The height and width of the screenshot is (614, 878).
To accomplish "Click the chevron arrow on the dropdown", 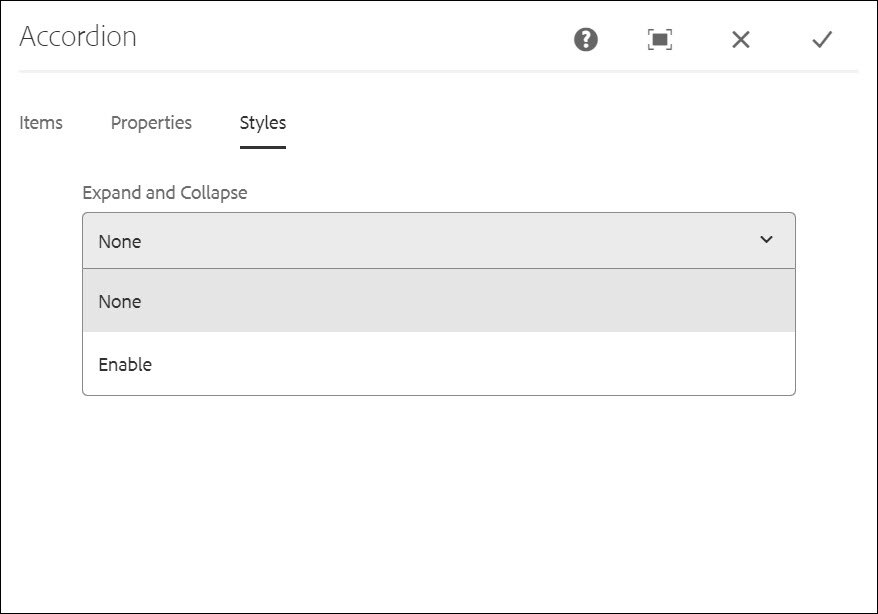I will [x=766, y=240].
